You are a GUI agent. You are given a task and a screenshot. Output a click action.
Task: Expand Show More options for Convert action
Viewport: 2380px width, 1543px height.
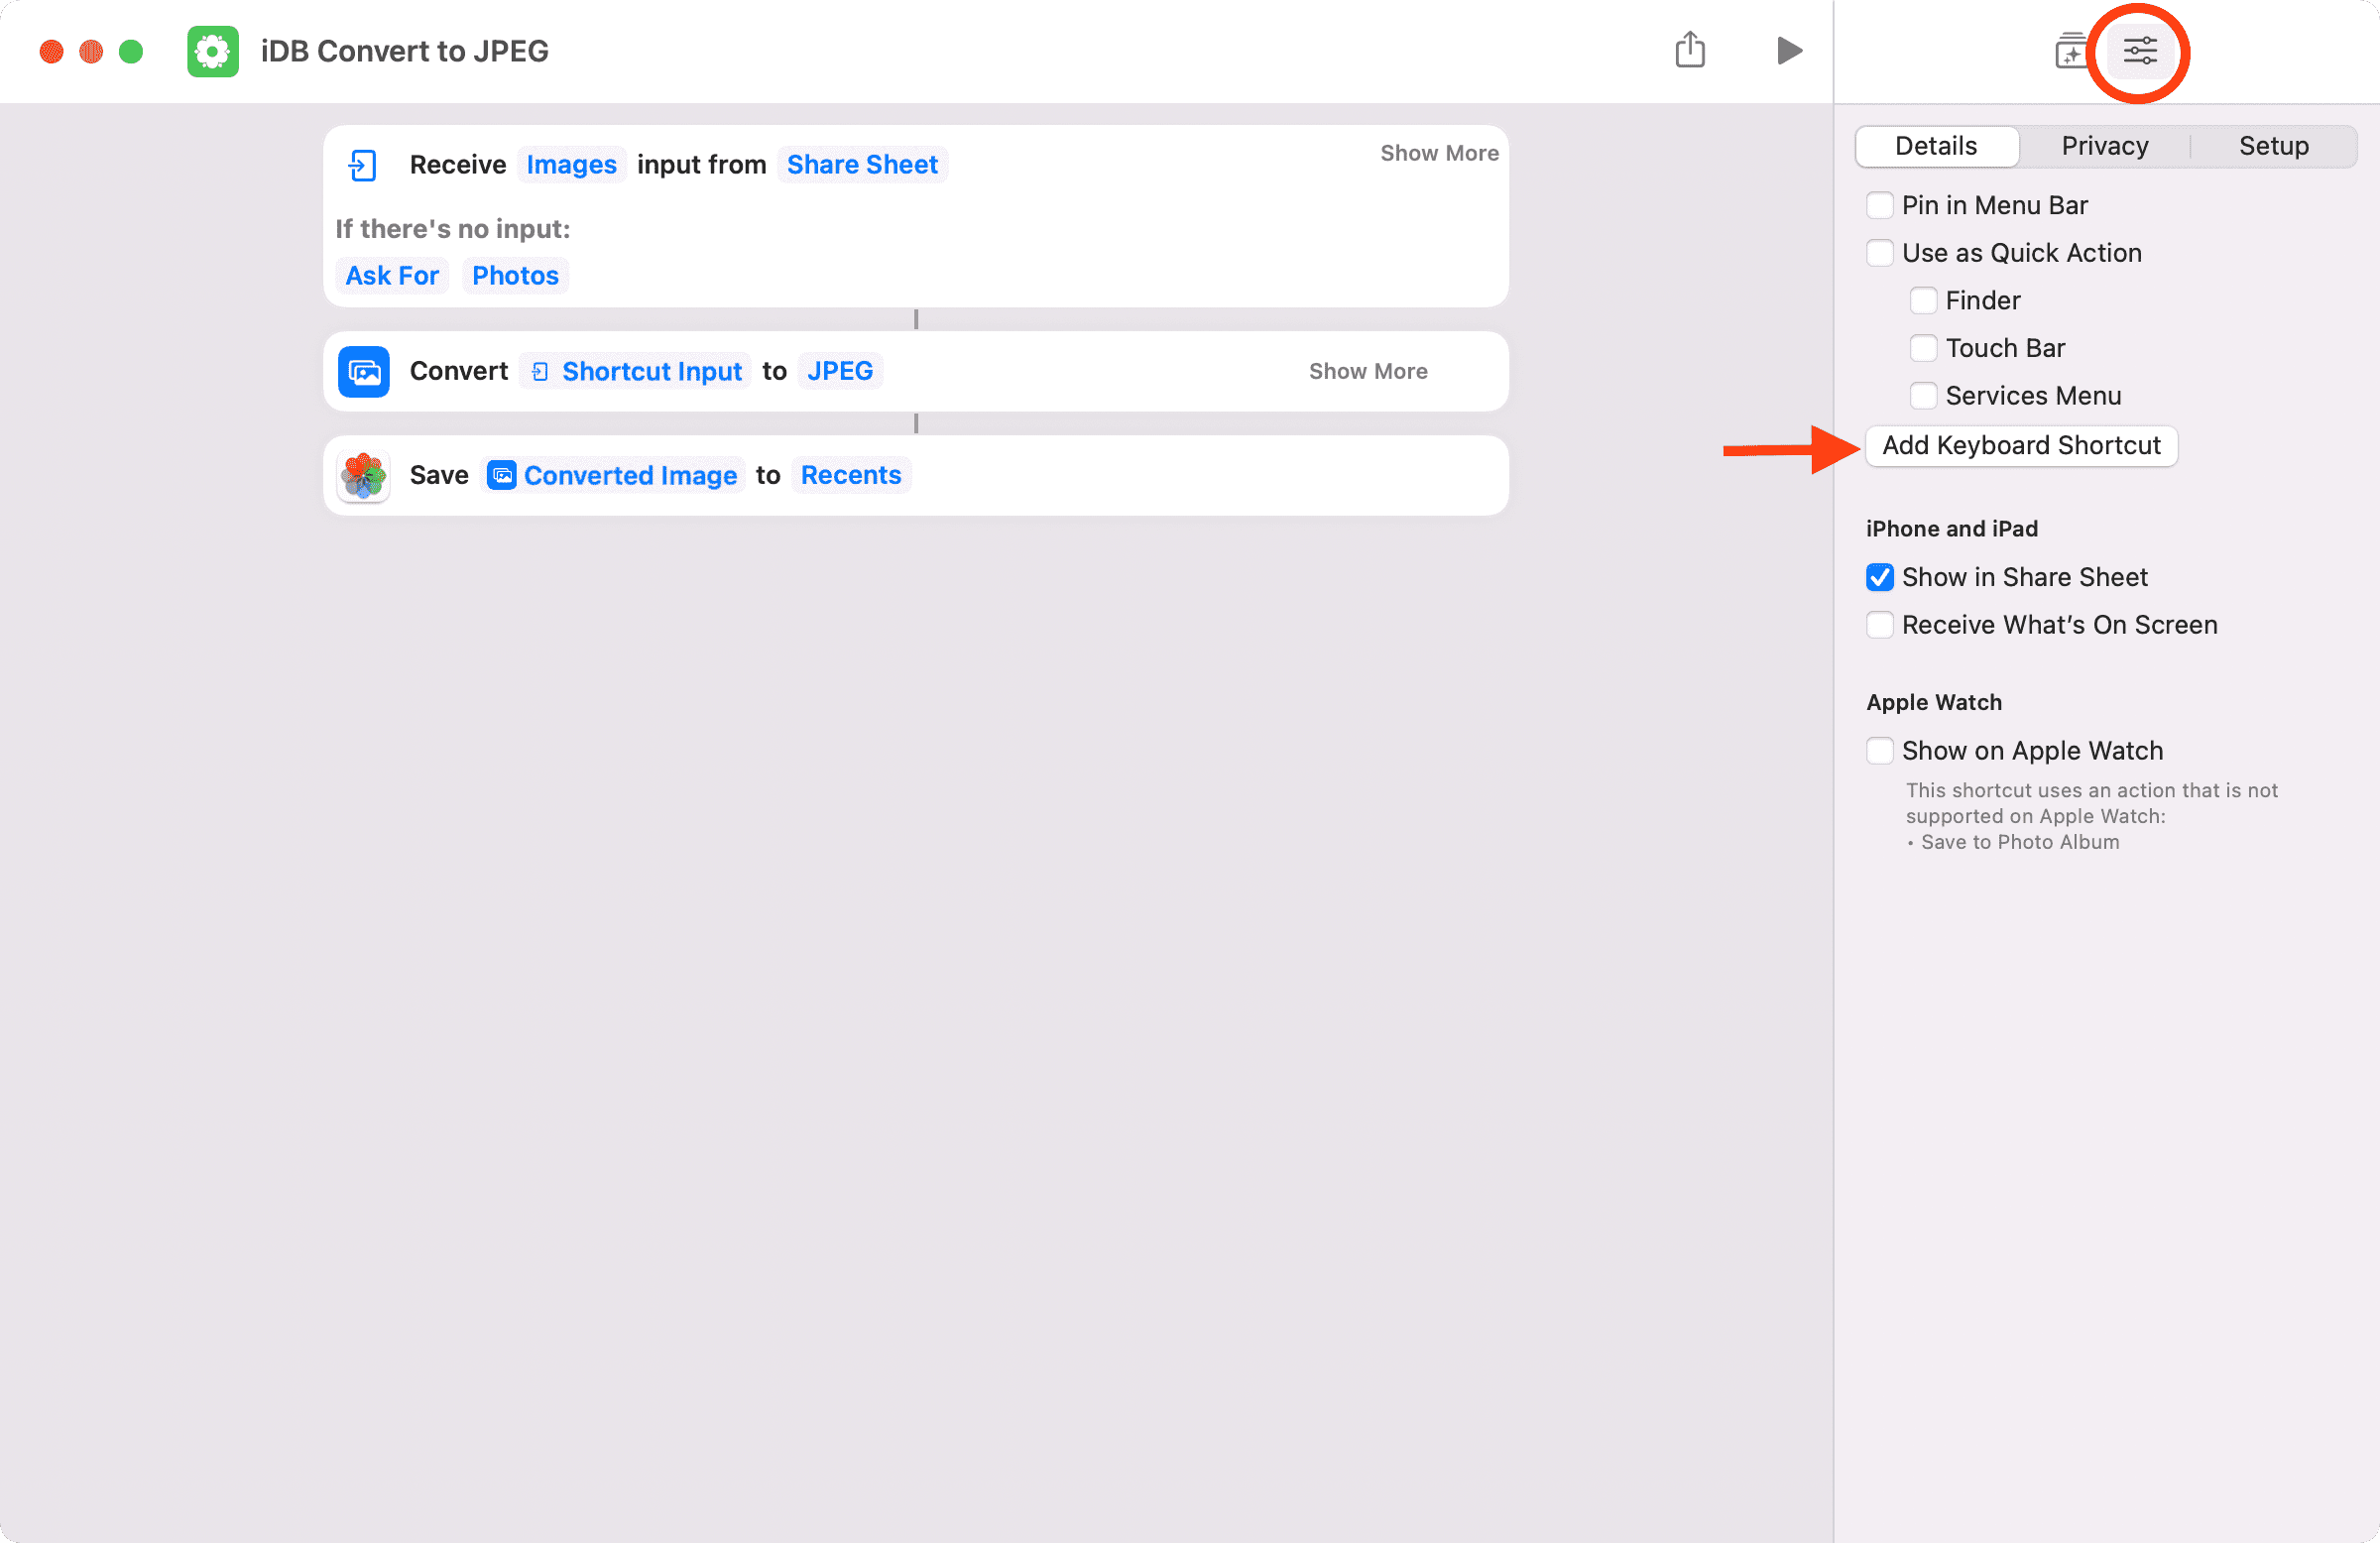1368,369
